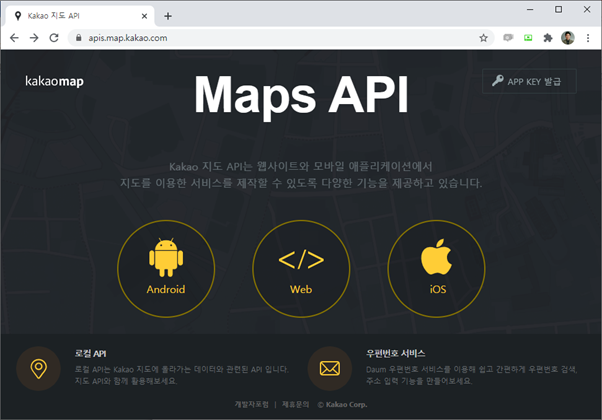Click the Web label under code icon
Image resolution: width=602 pixels, height=420 pixels.
point(301,289)
